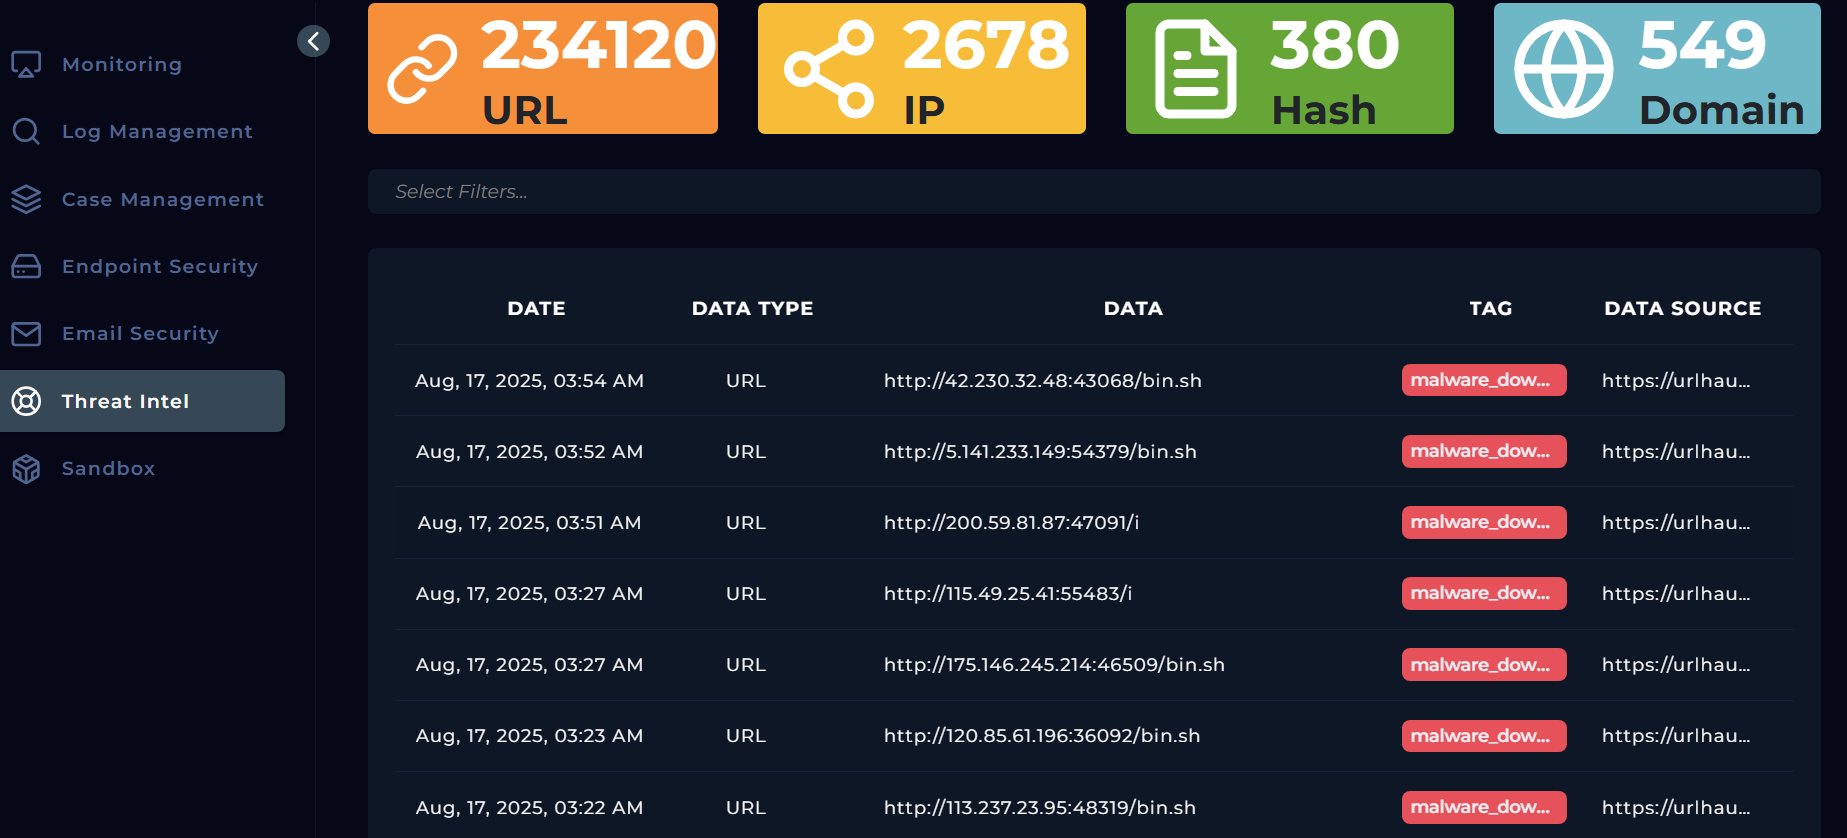Click the globe icon on Domain card
The height and width of the screenshot is (838, 1847).
1563,69
